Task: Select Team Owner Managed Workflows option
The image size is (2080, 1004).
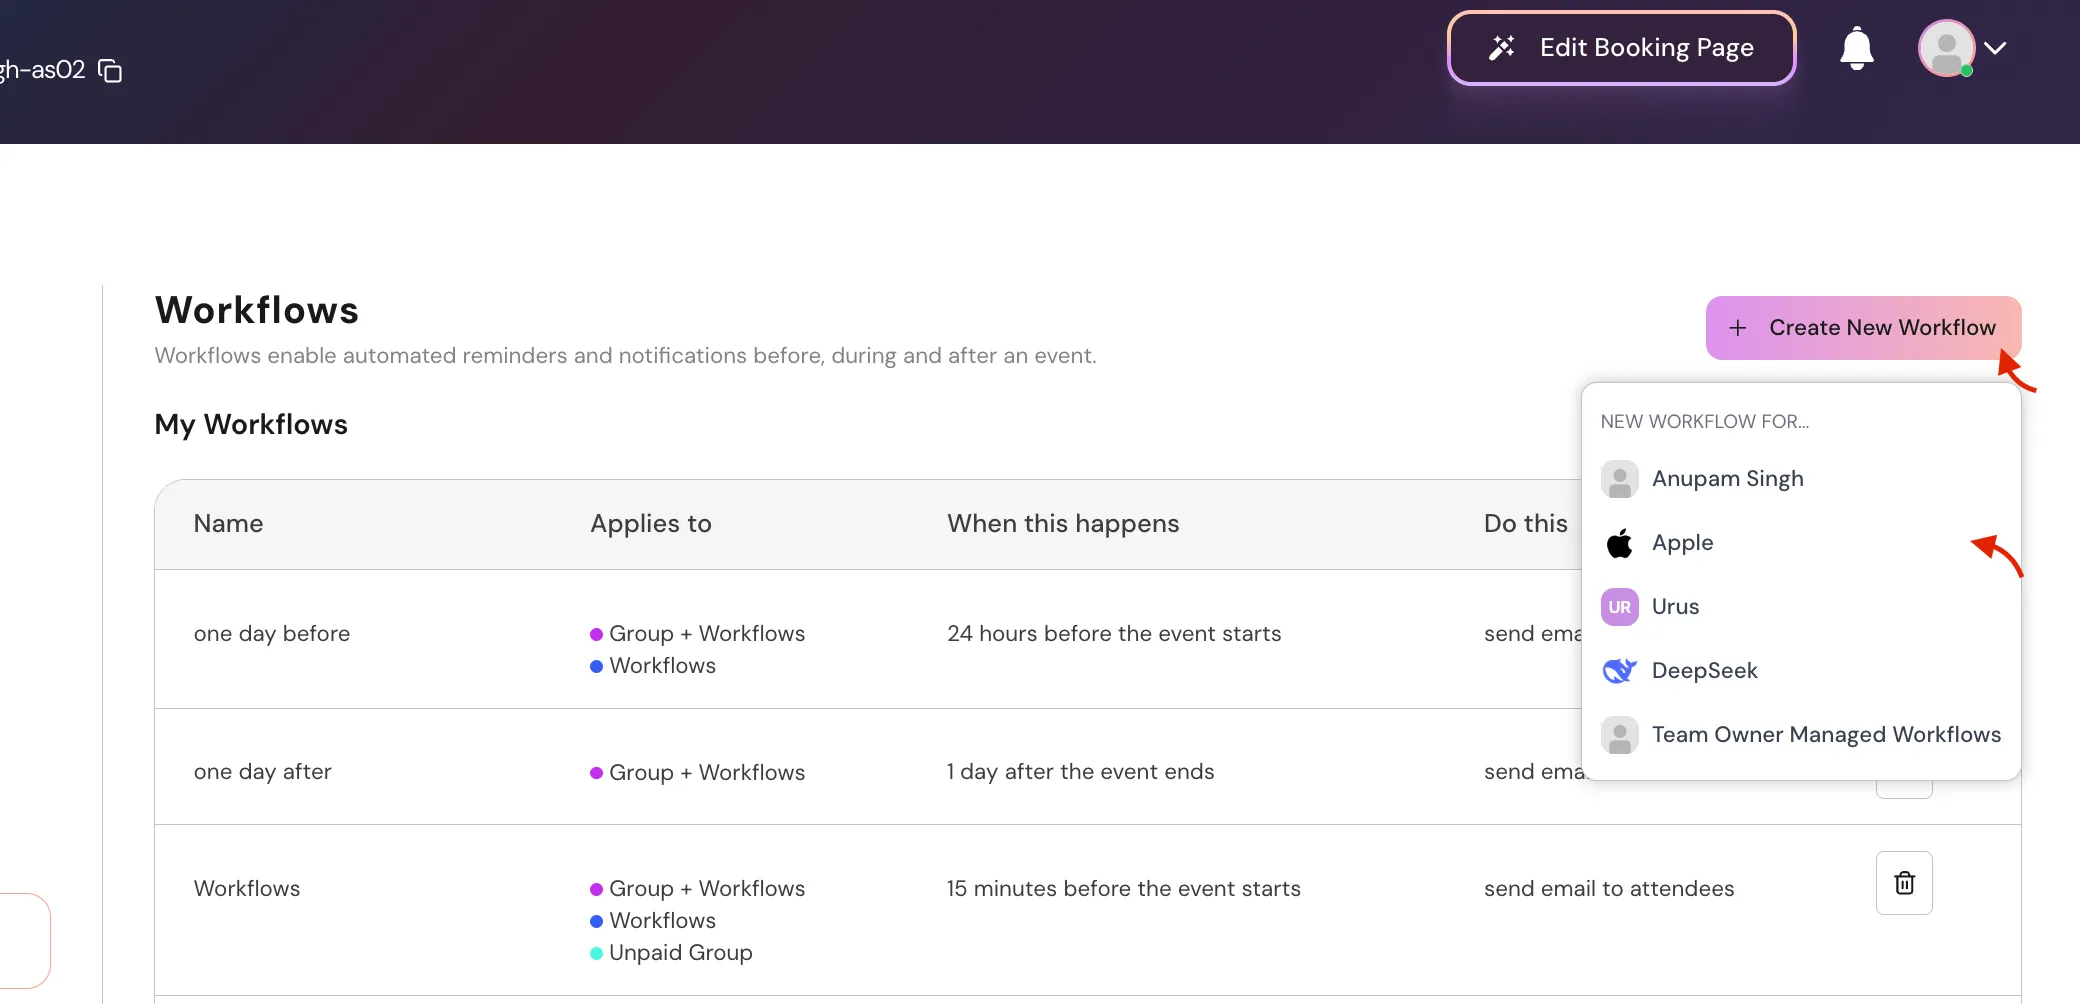Action: (1825, 735)
